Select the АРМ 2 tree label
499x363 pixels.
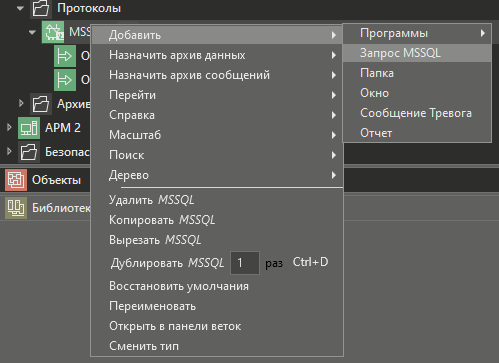pyautogui.click(x=63, y=128)
